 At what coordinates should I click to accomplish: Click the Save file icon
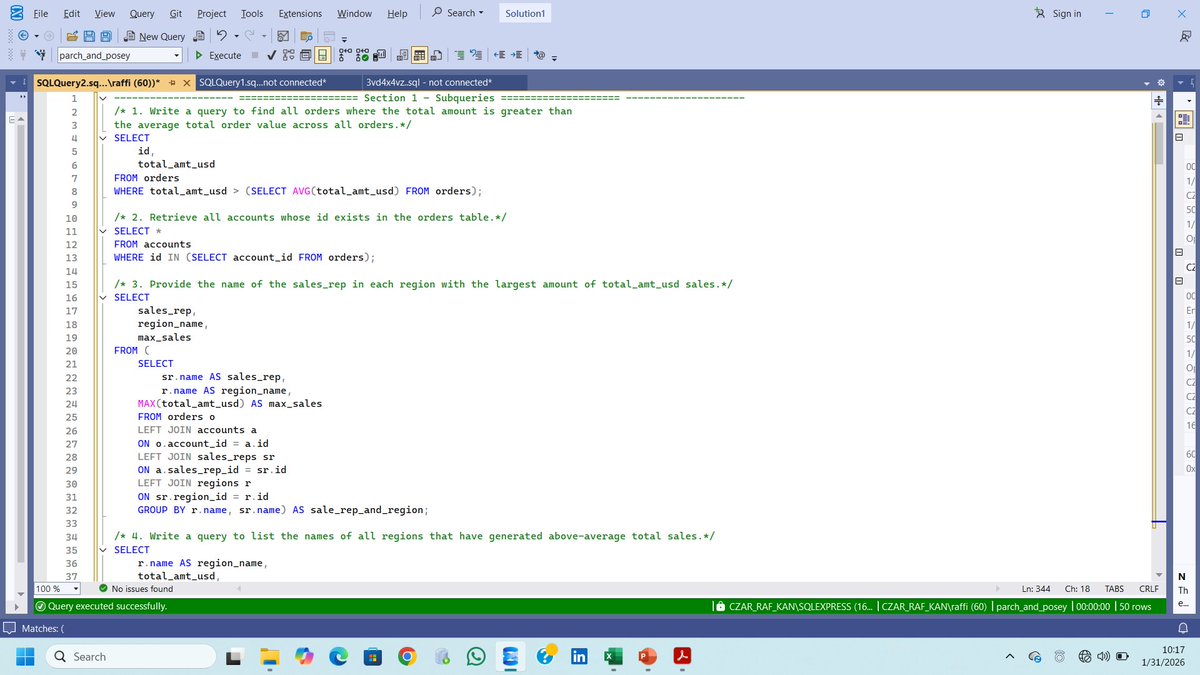(89, 36)
